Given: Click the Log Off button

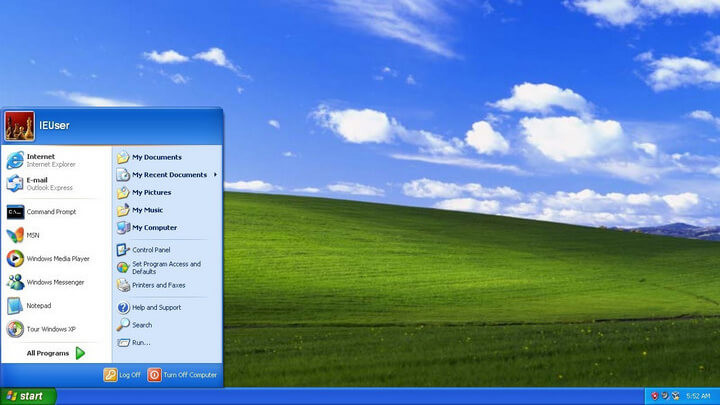Looking at the screenshot, I should 122,375.
